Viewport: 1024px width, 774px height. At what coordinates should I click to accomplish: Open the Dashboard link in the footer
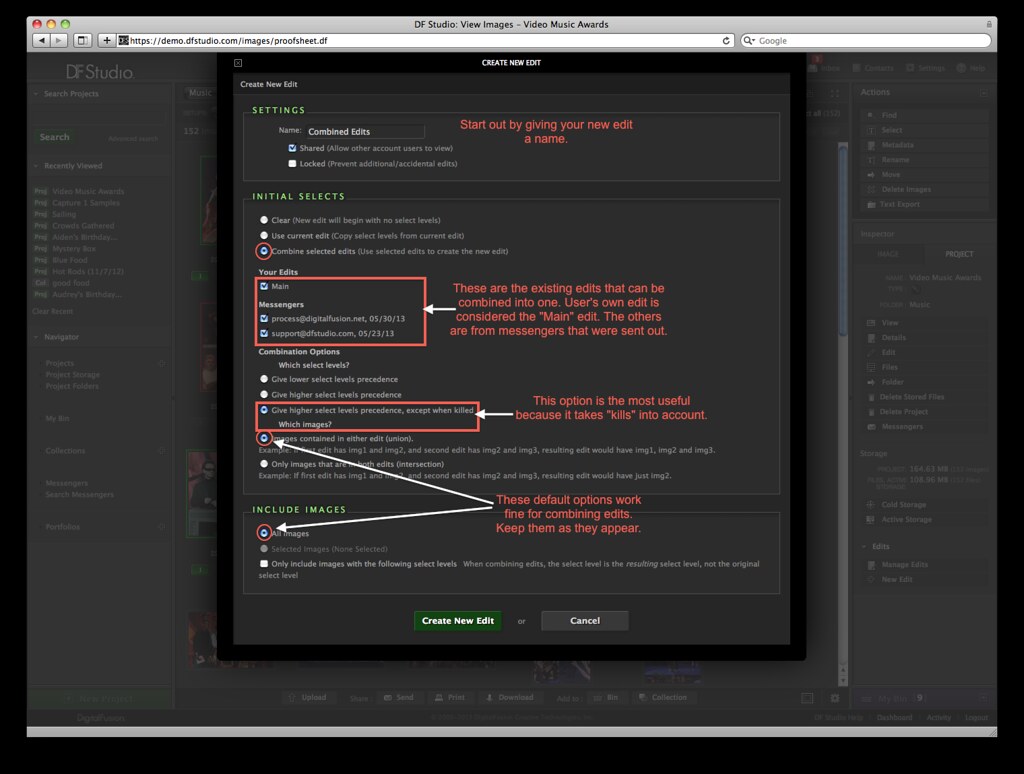894,717
